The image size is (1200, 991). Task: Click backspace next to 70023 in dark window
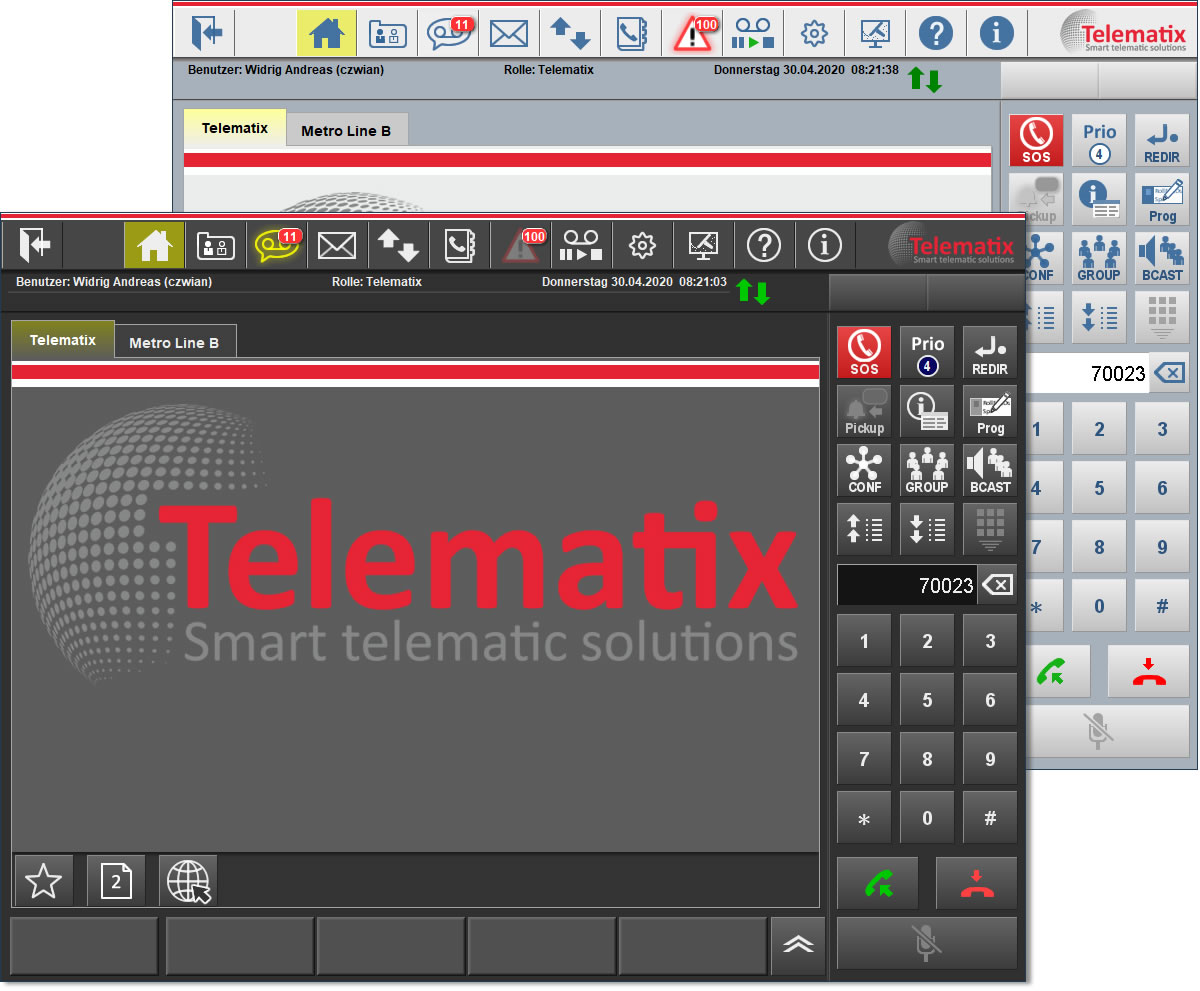pyautogui.click(x=997, y=585)
